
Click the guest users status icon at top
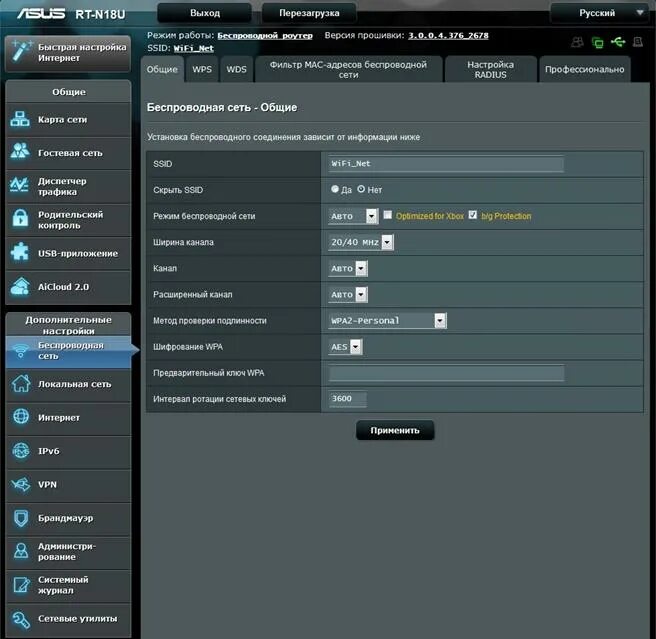coord(578,42)
